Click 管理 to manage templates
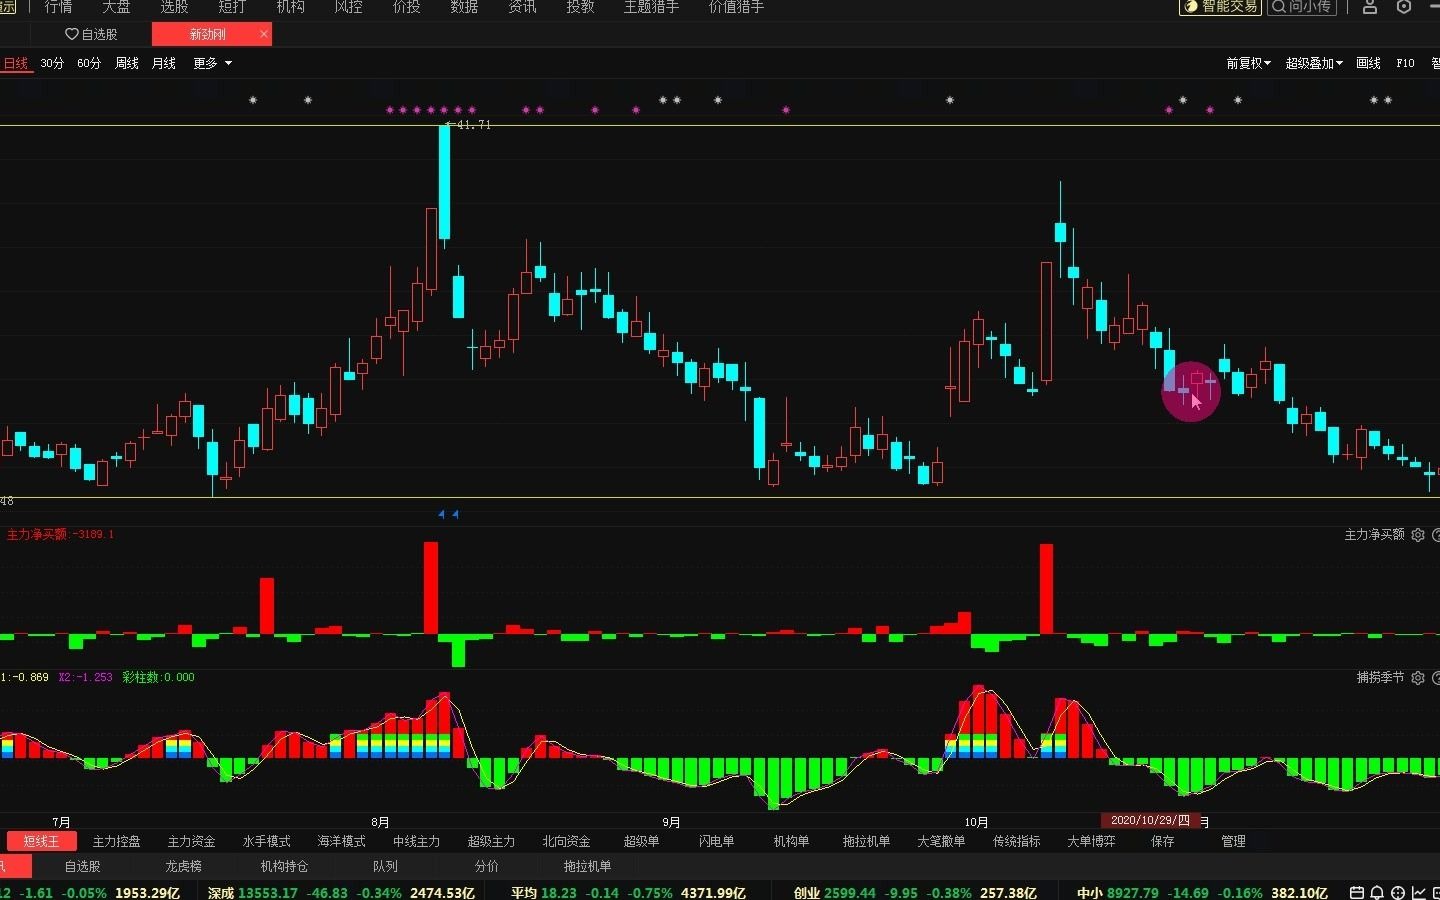 (x=1233, y=841)
